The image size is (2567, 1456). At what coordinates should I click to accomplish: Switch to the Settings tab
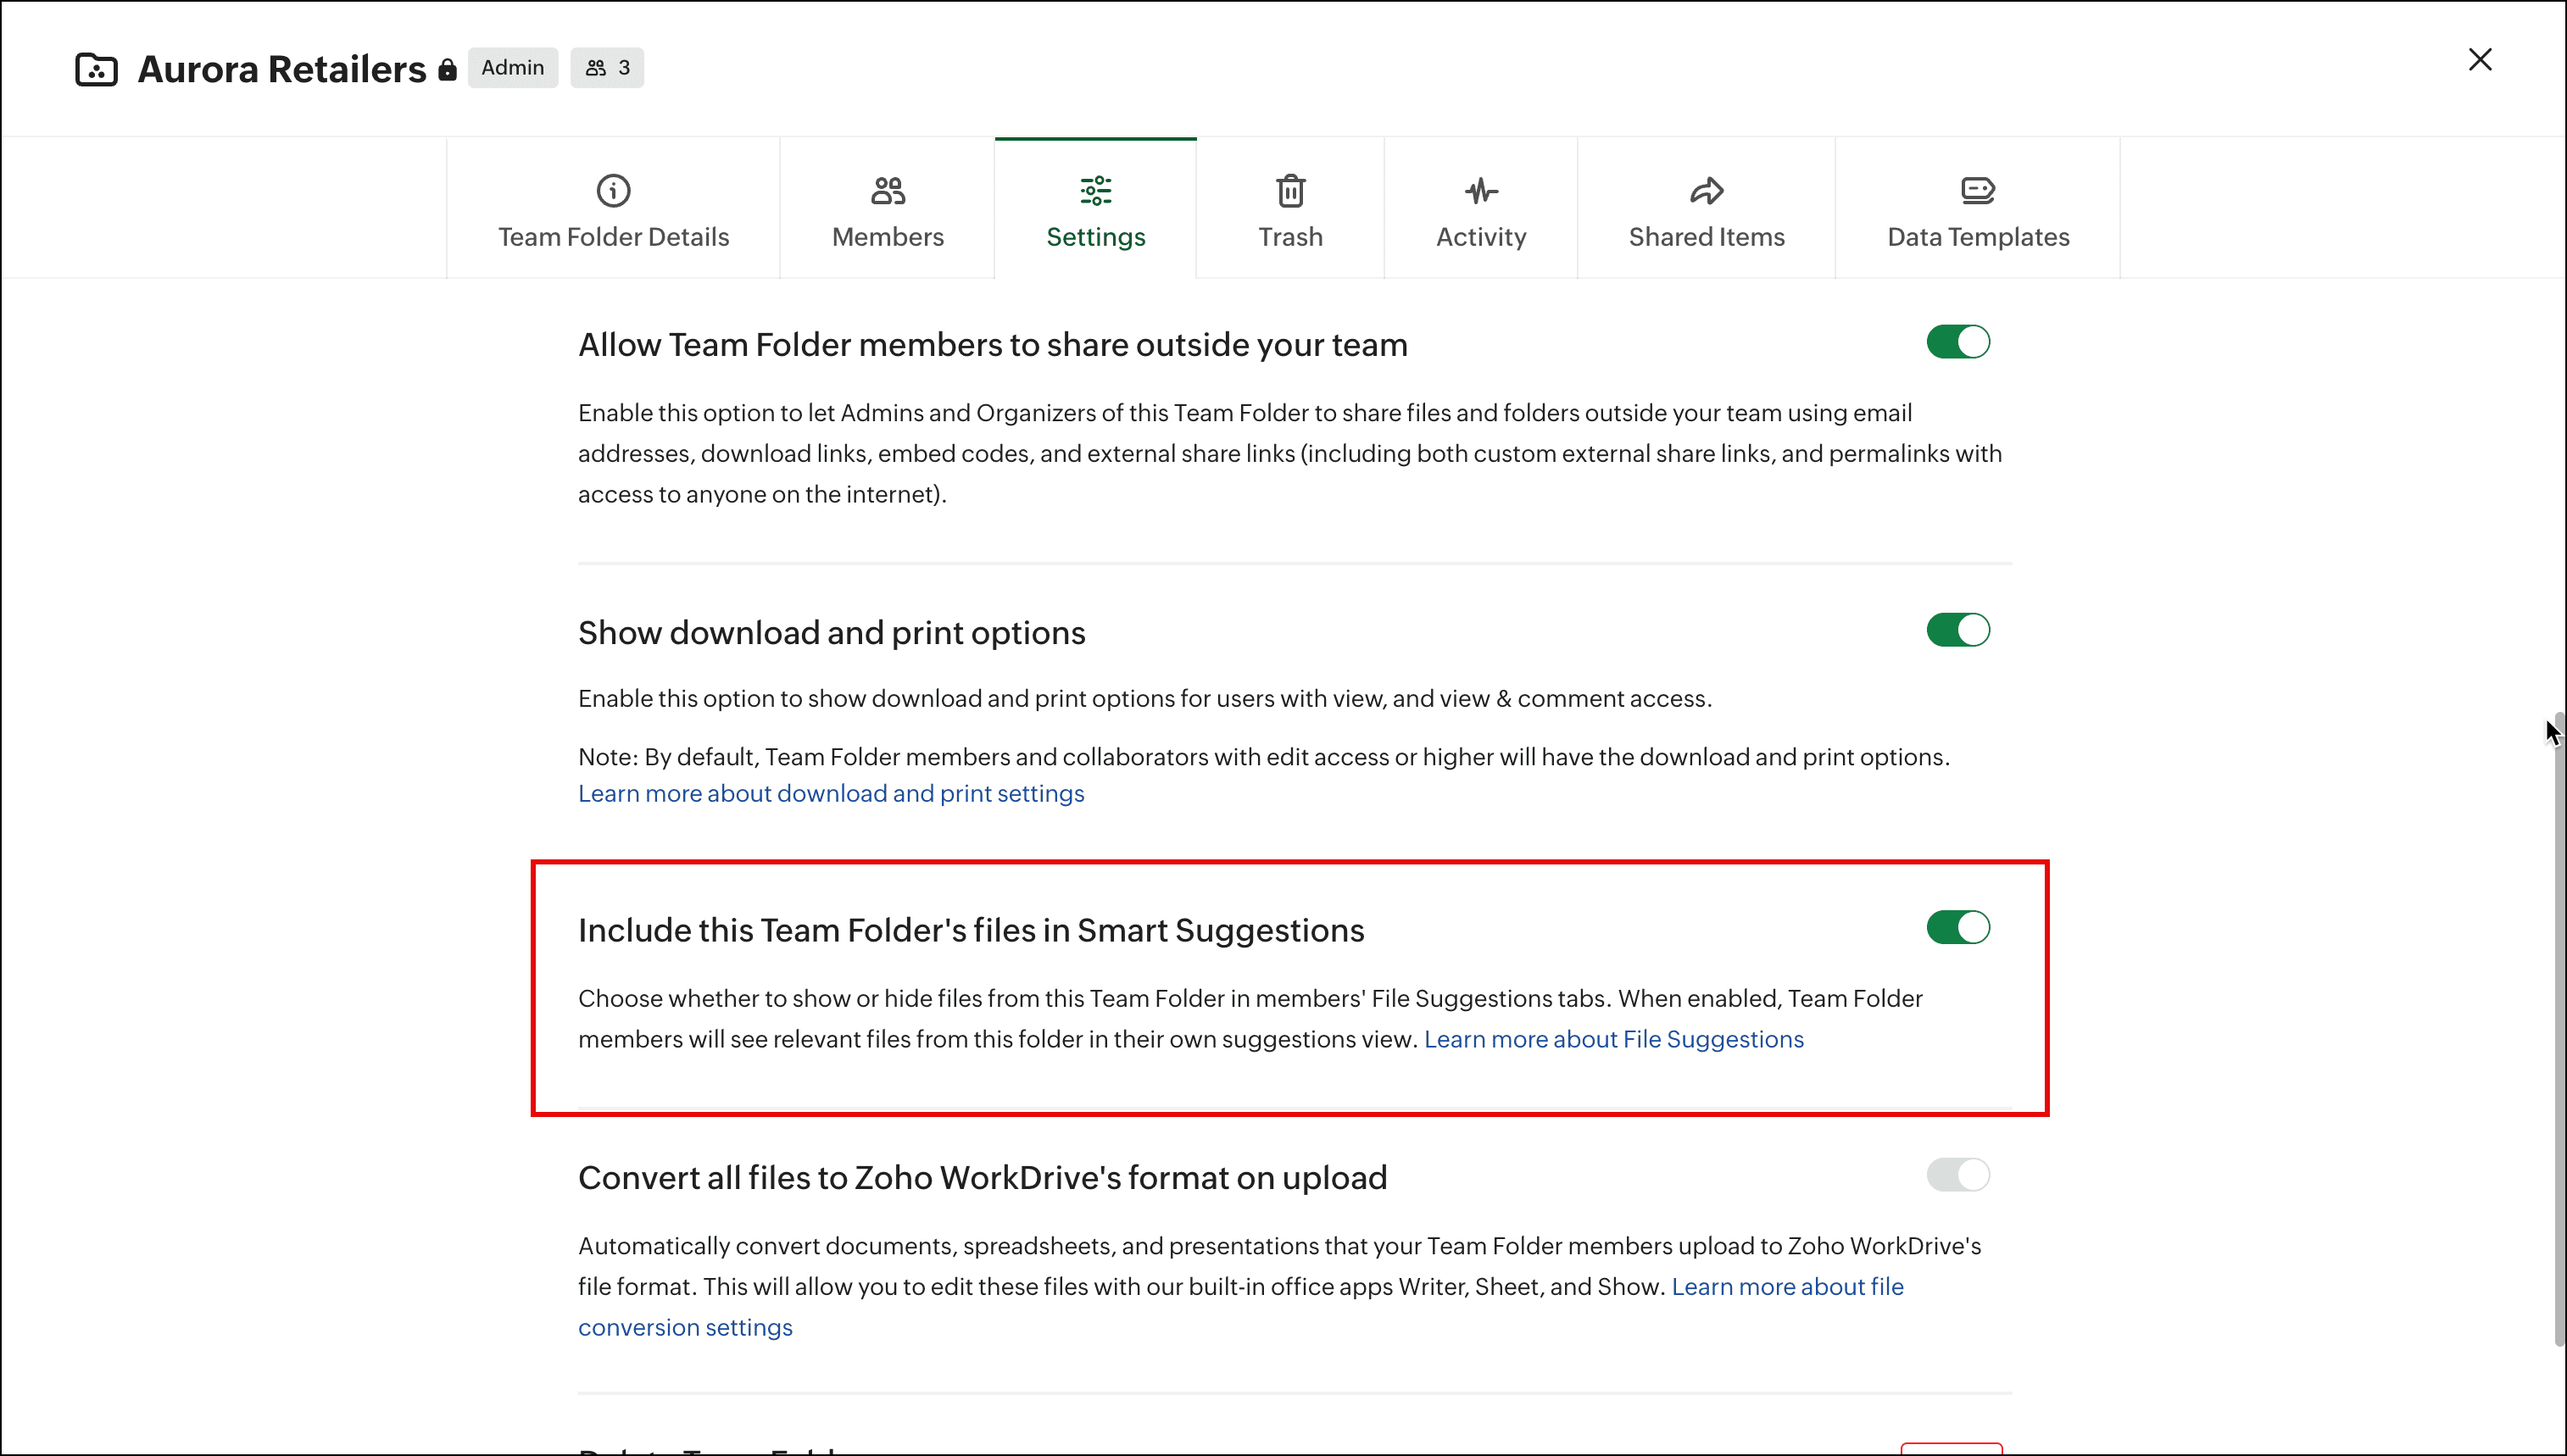point(1095,237)
